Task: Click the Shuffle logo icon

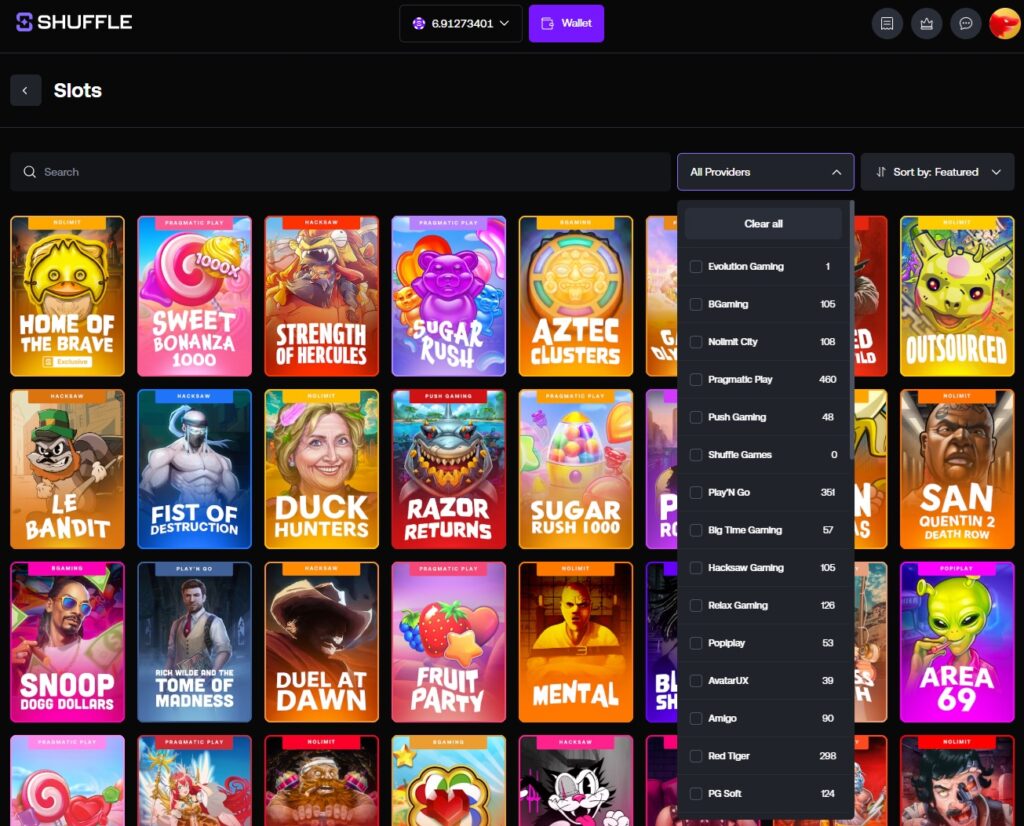Action: pos(24,22)
